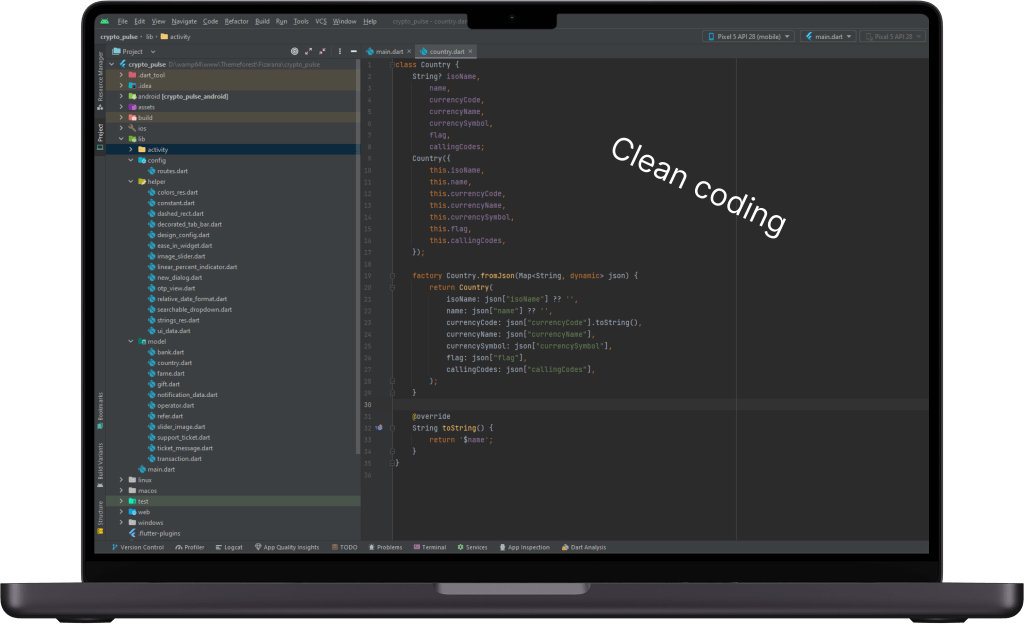Select colors_res.dart in the helper folder
1024x624 pixels.
coord(177,193)
